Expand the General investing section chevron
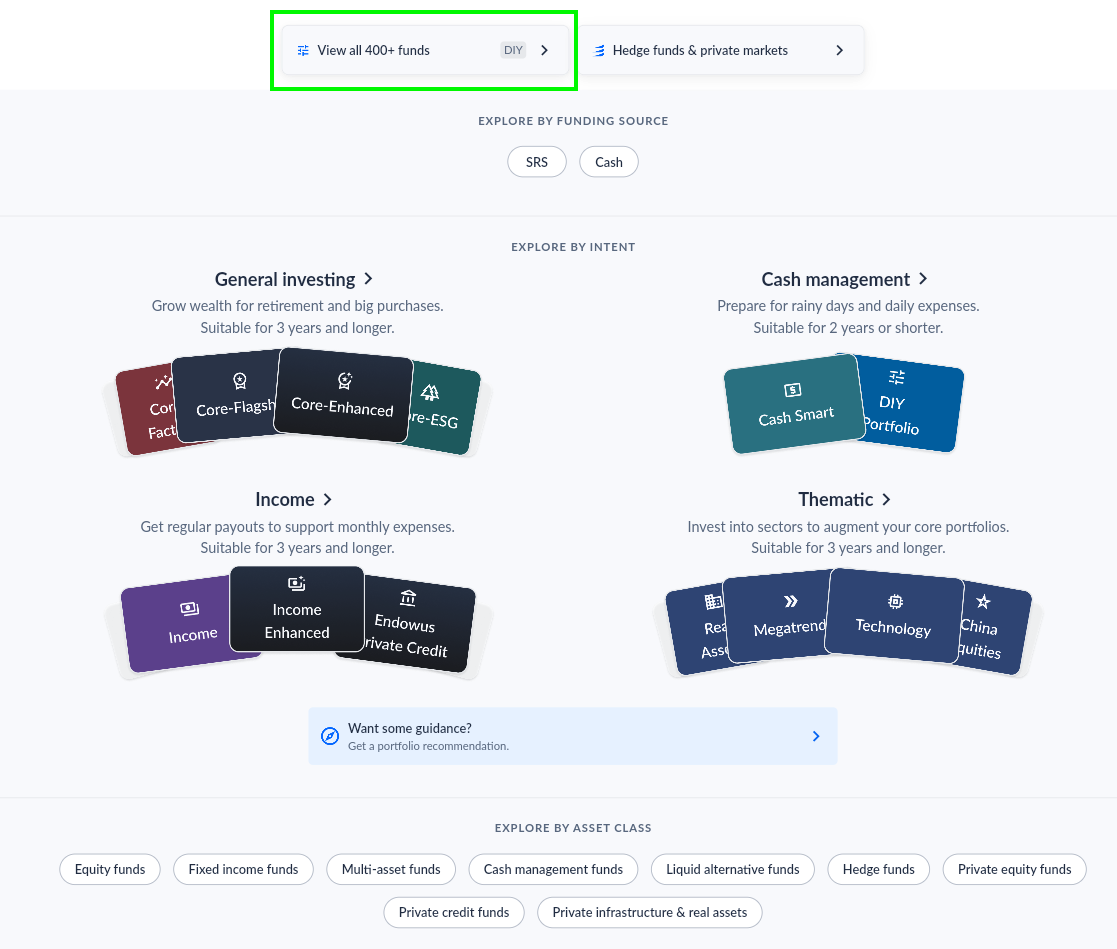 click(369, 279)
